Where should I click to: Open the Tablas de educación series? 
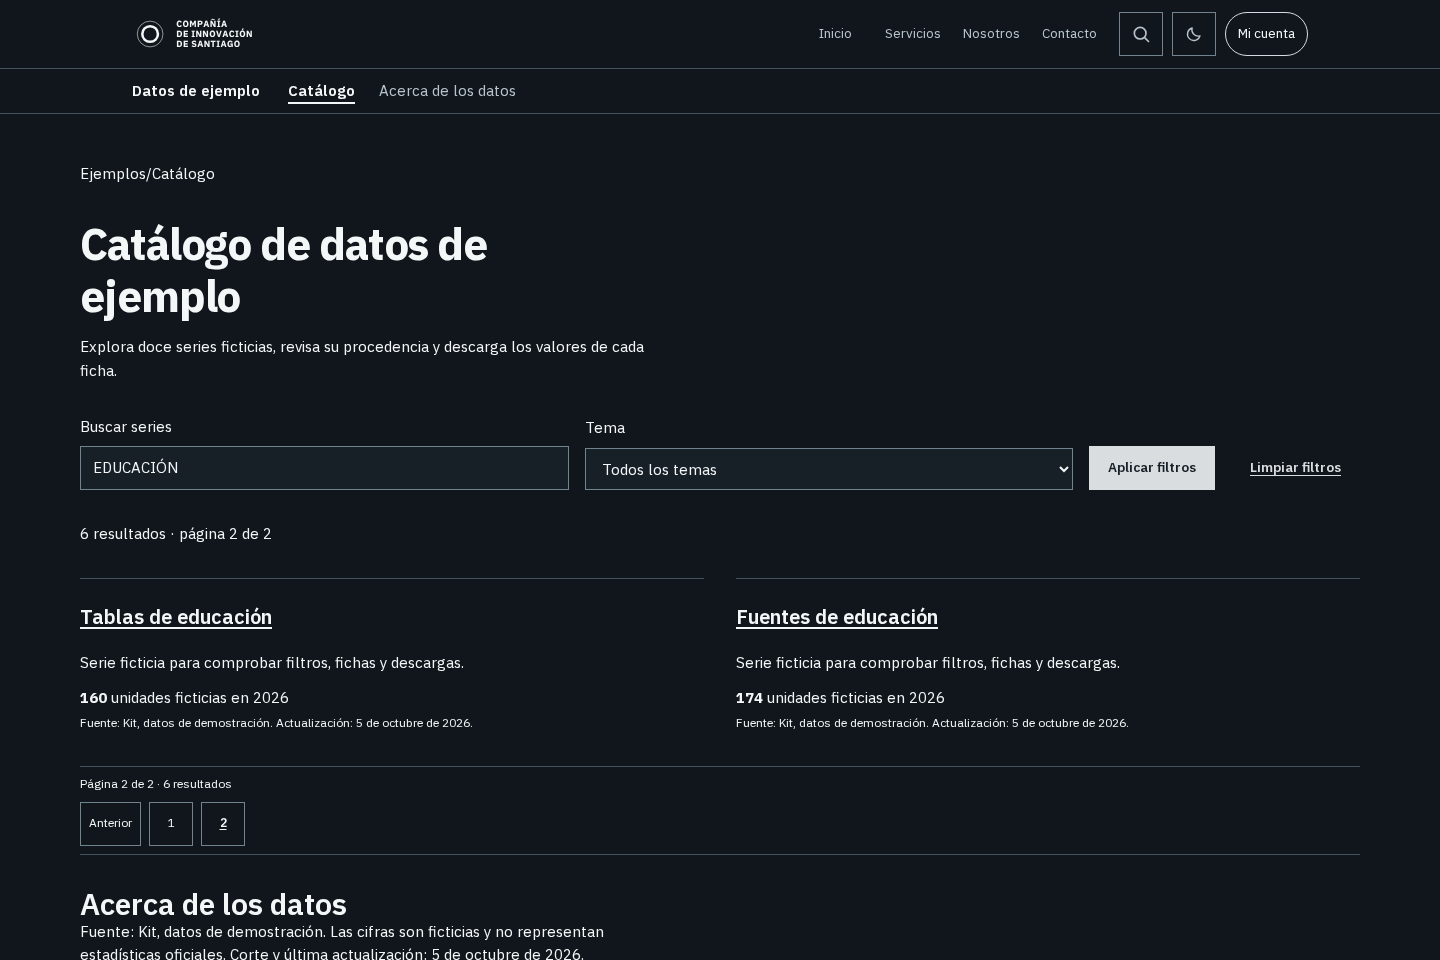coord(176,617)
